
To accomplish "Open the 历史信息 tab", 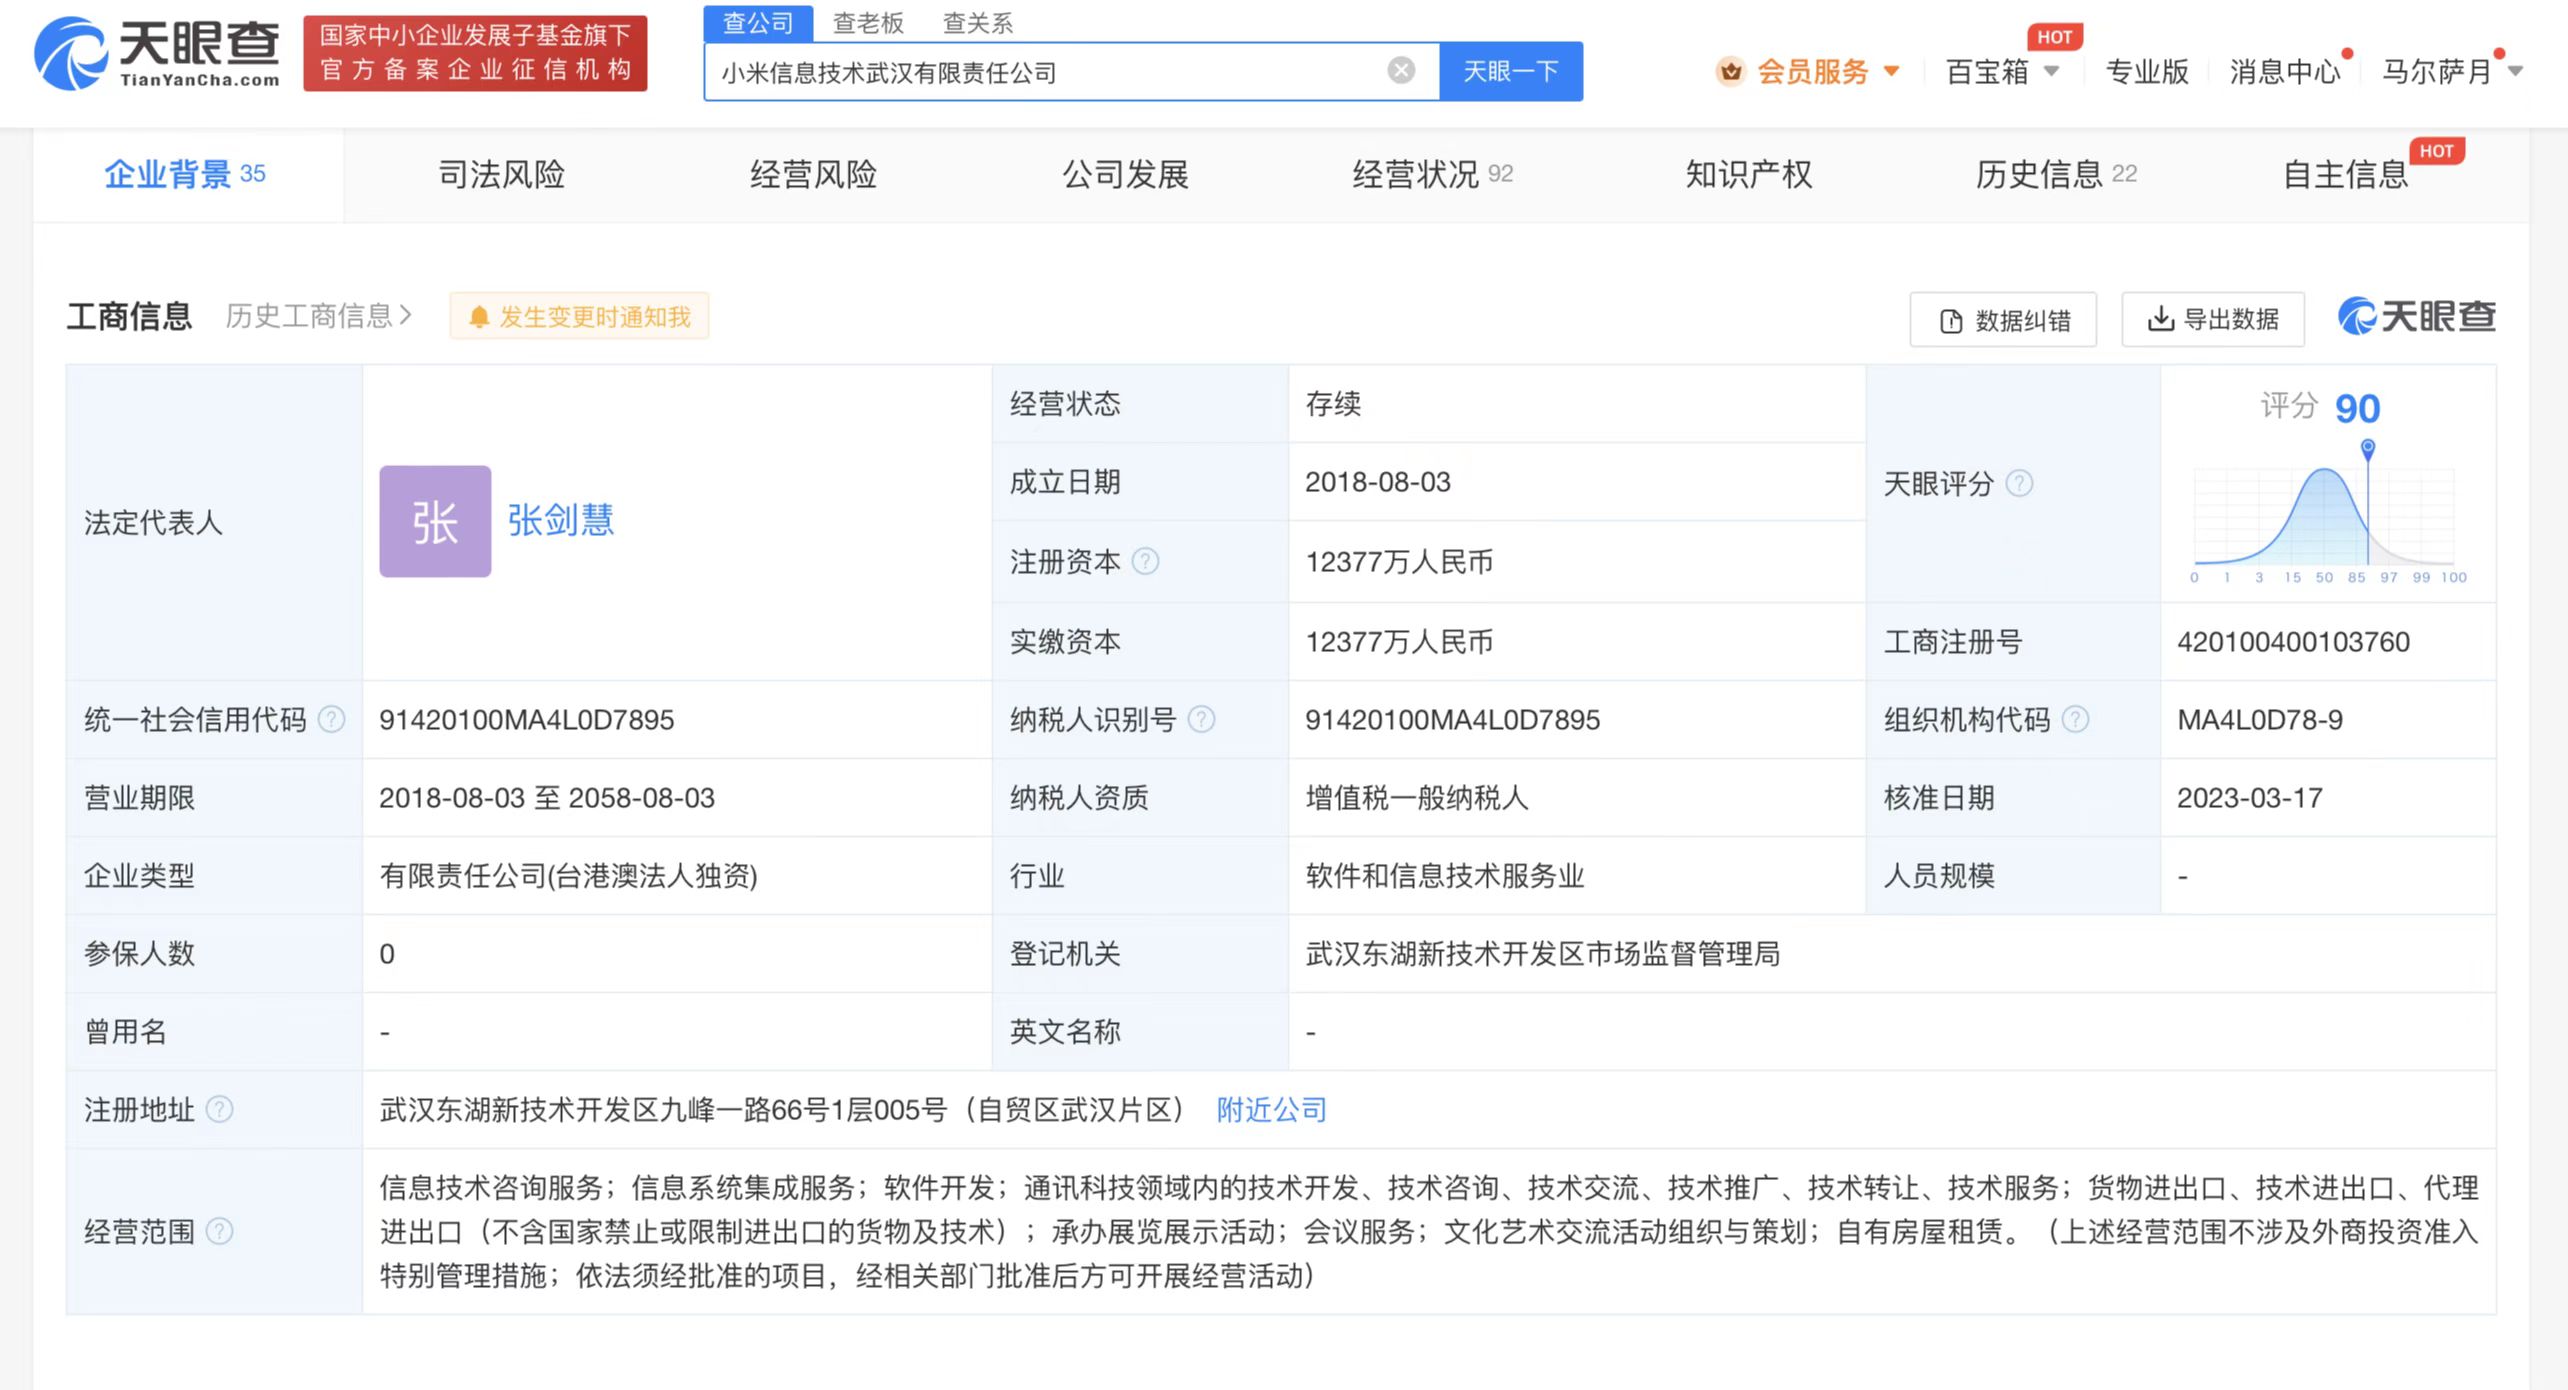I will coord(2056,174).
